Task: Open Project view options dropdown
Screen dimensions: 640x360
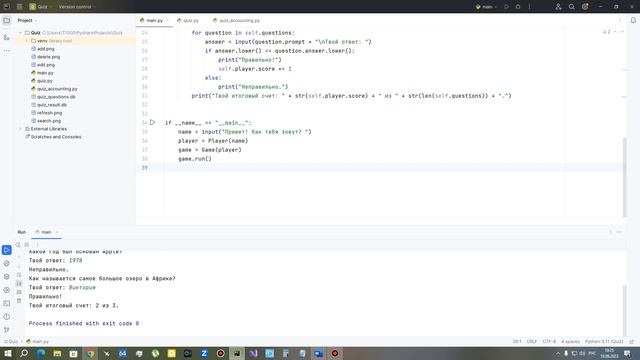Action: click(x=27, y=20)
